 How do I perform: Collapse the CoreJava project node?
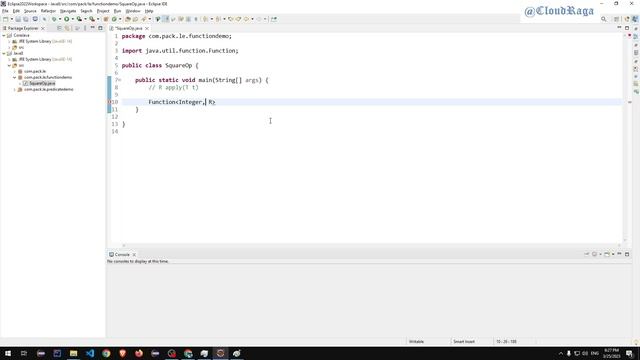click(4, 36)
